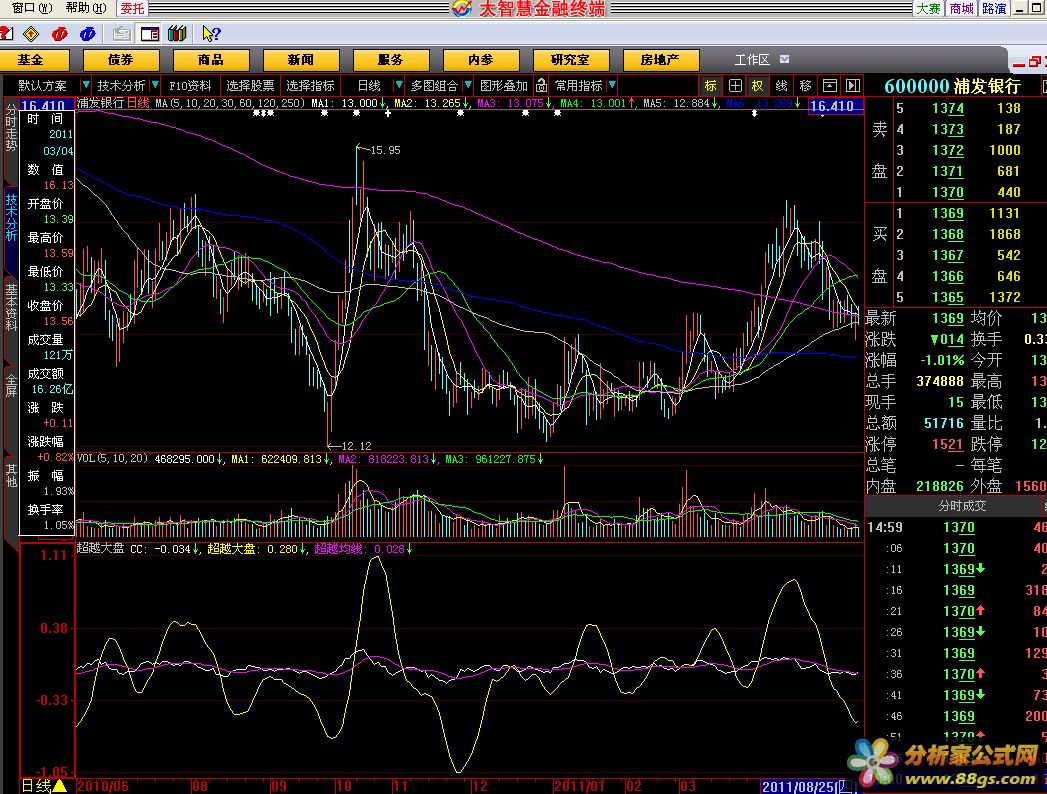Click the 15.95 peak price label
1047x794 pixels.
[x=385, y=150]
